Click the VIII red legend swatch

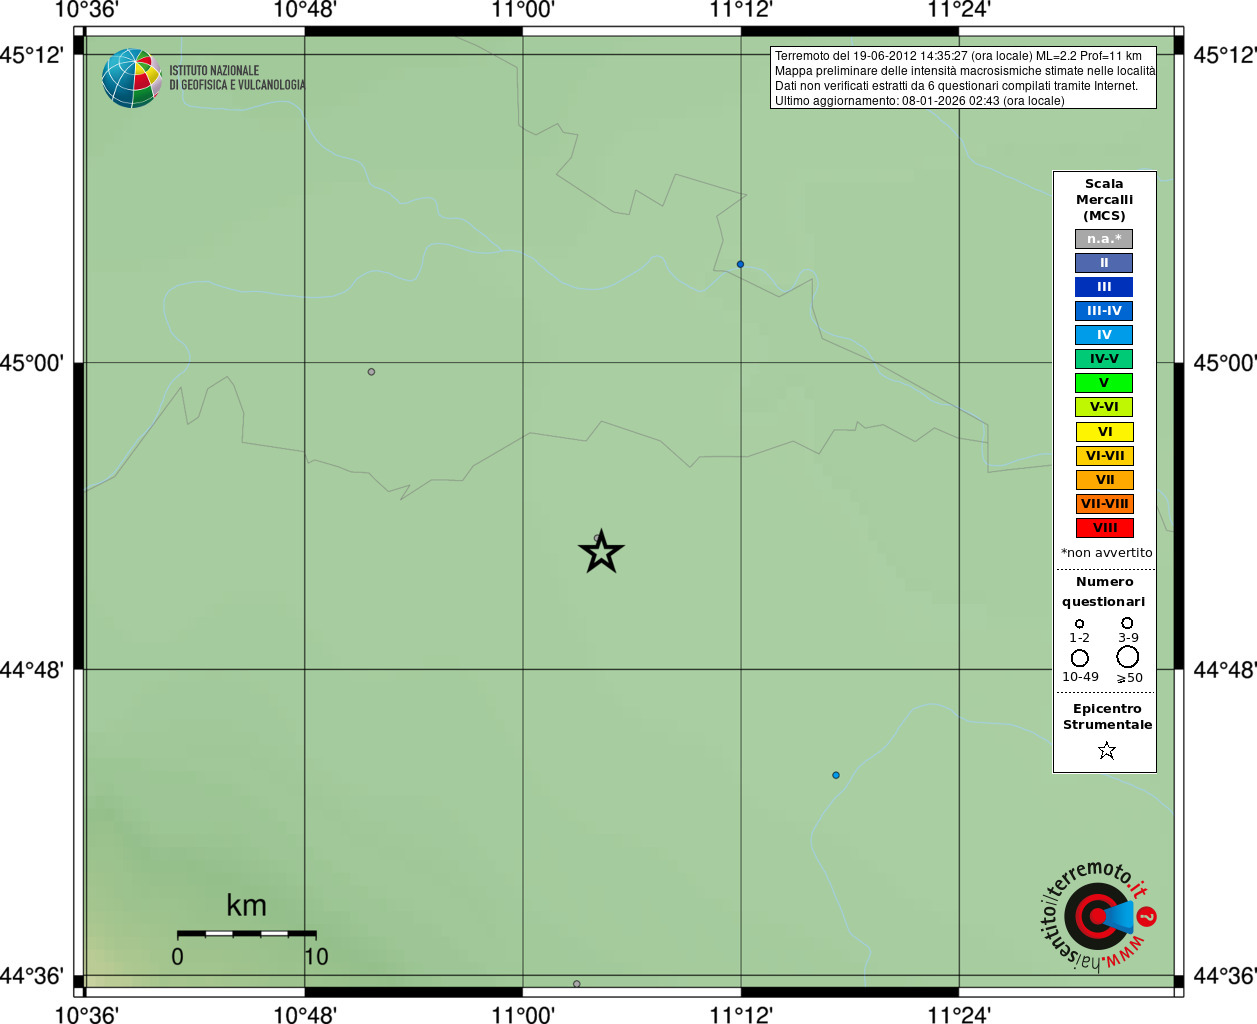coord(1105,528)
